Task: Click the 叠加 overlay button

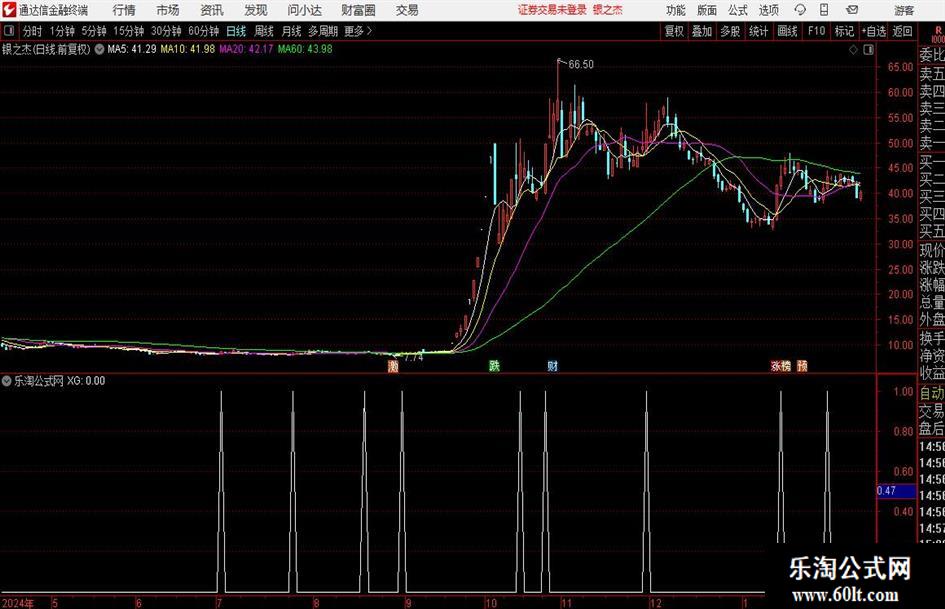Action: click(702, 31)
